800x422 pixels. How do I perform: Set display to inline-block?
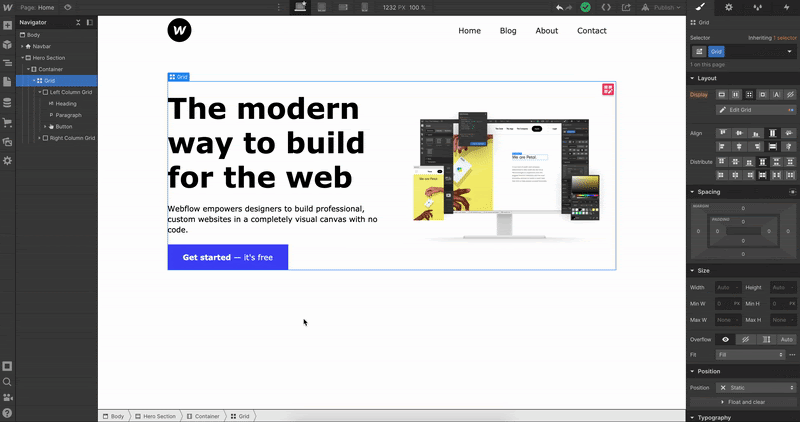763,94
